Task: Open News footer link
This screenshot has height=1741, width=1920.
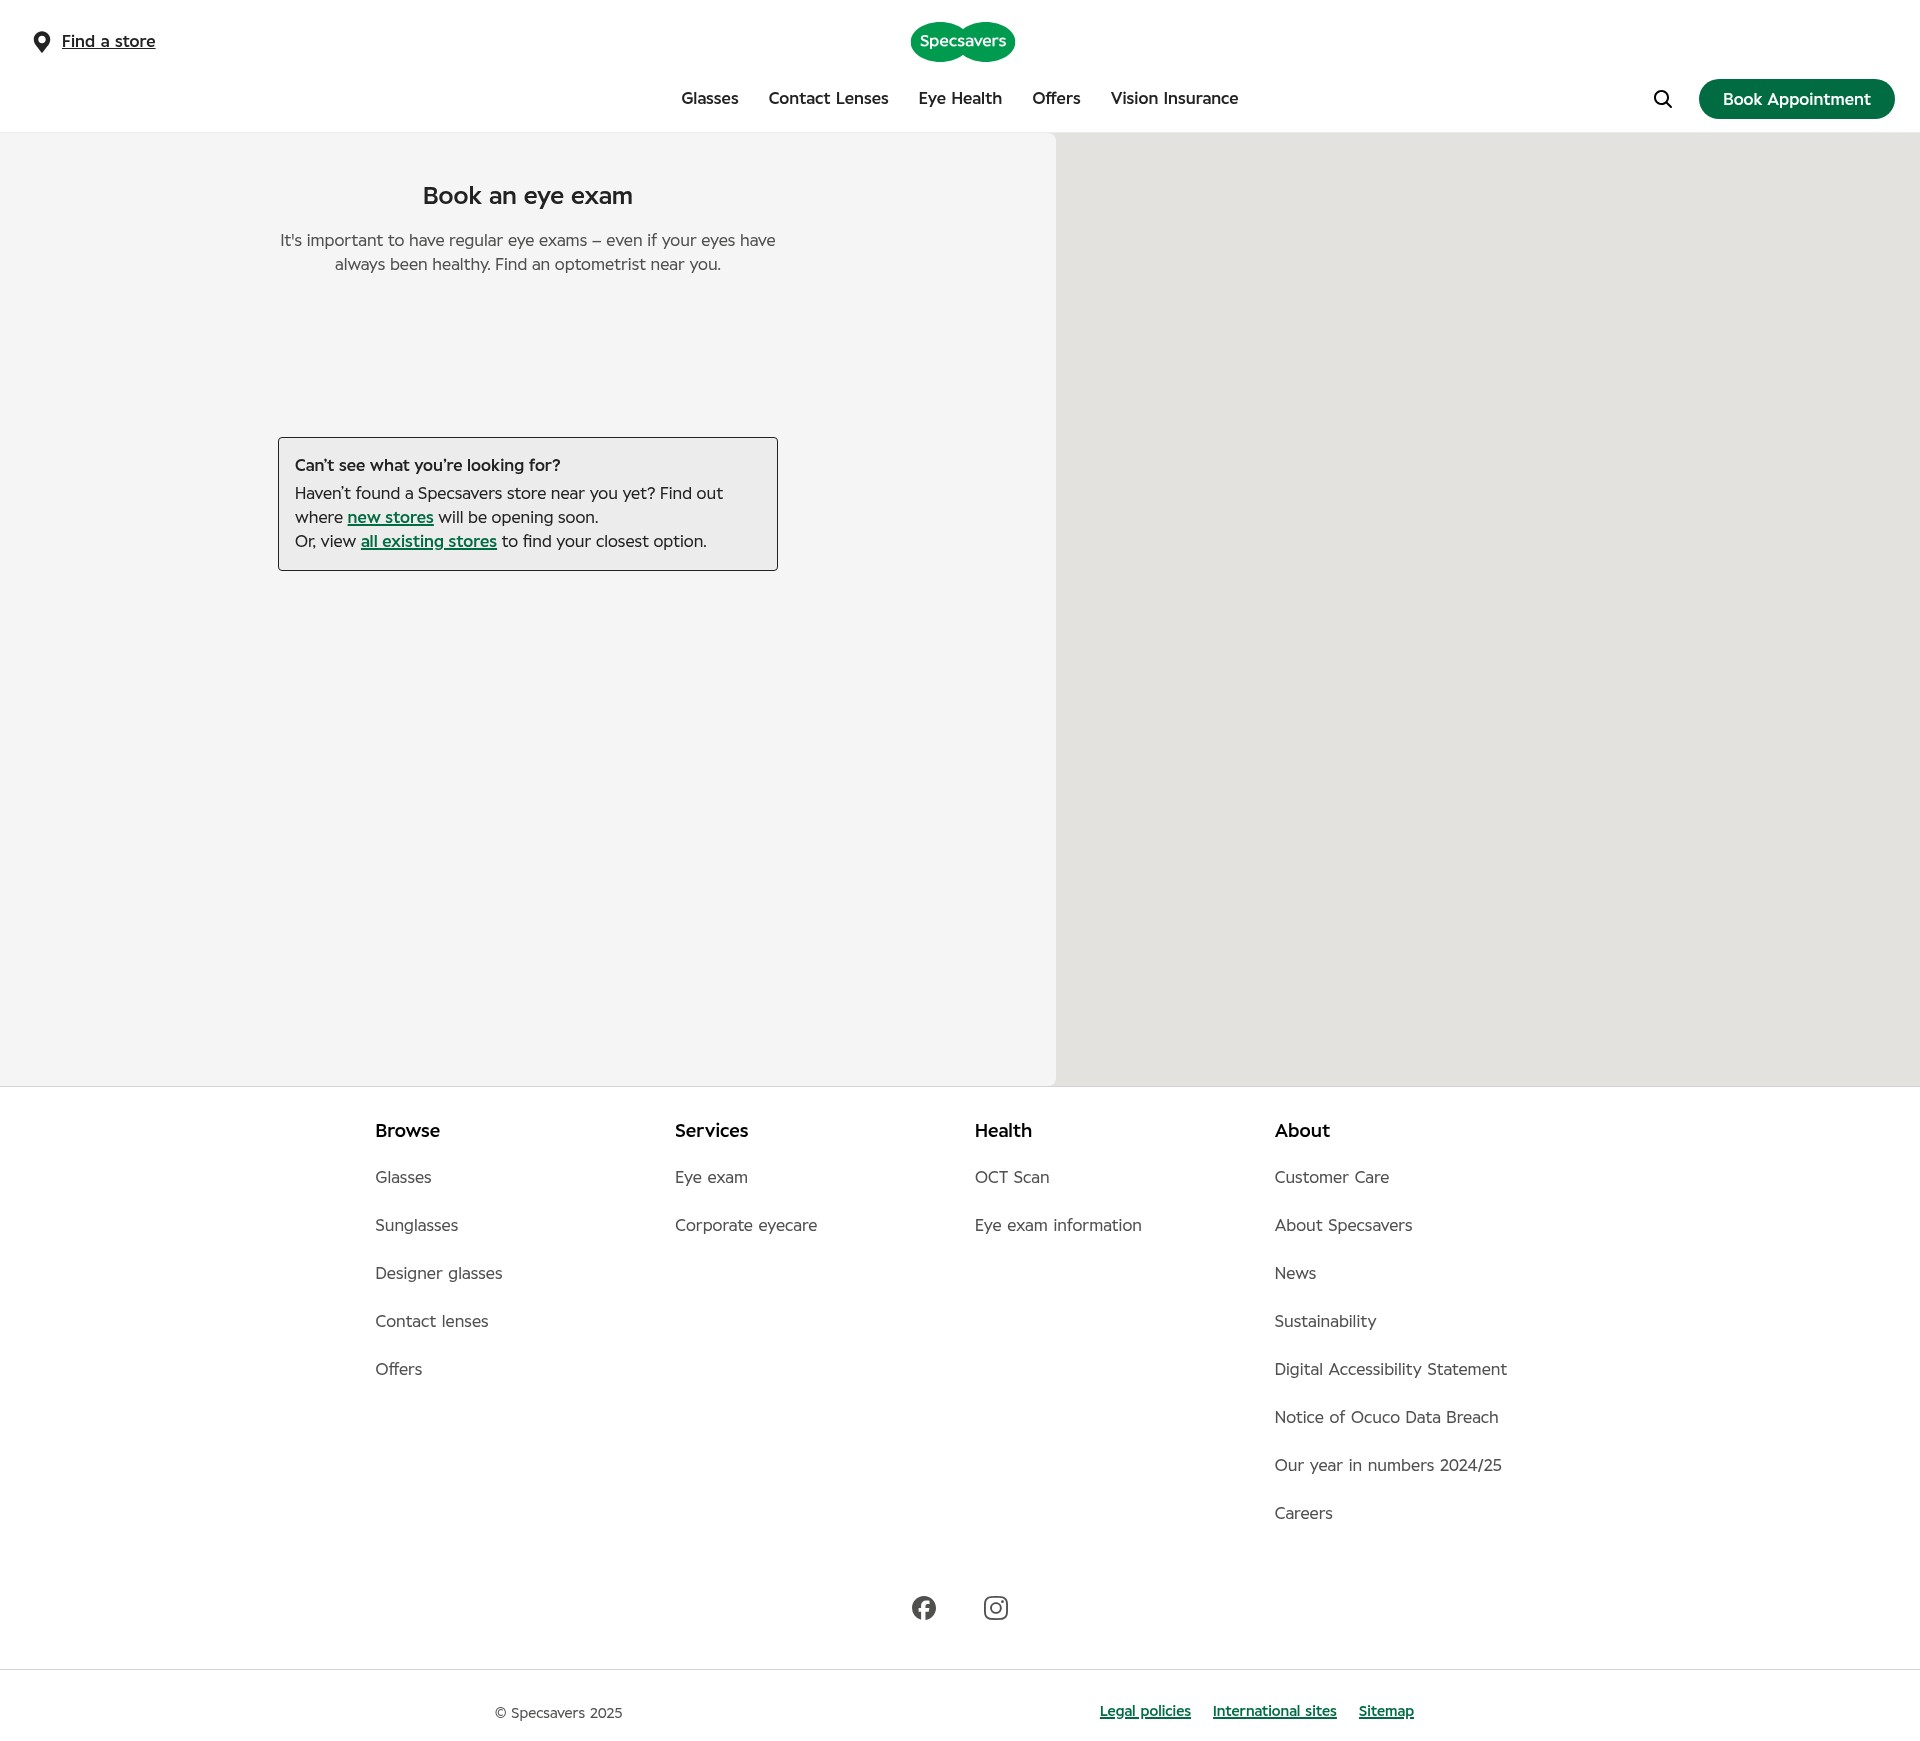Action: pyautogui.click(x=1295, y=1273)
